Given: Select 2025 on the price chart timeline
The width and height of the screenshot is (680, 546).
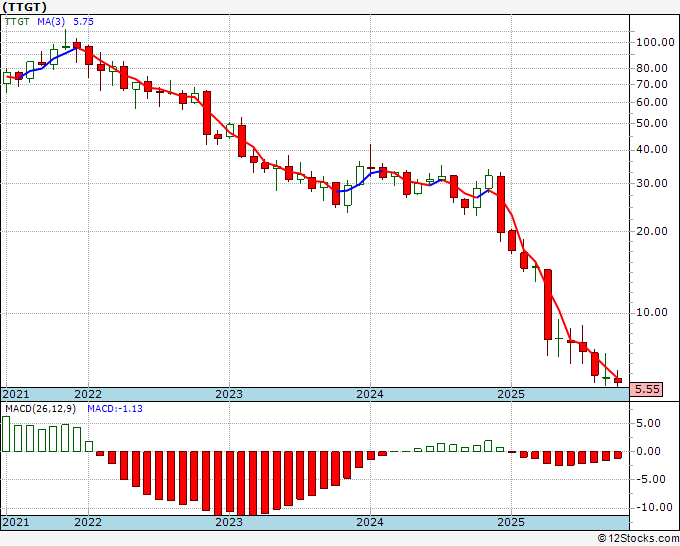Looking at the screenshot, I should [x=511, y=394].
